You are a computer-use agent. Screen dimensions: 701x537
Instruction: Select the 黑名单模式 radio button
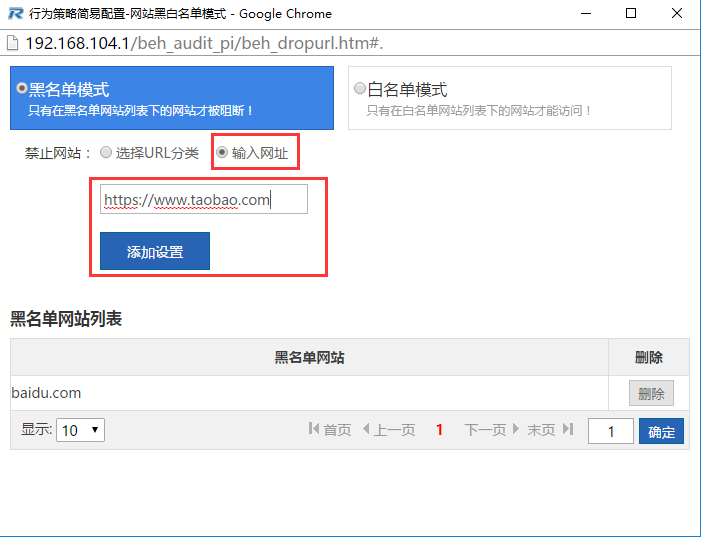(x=22, y=89)
